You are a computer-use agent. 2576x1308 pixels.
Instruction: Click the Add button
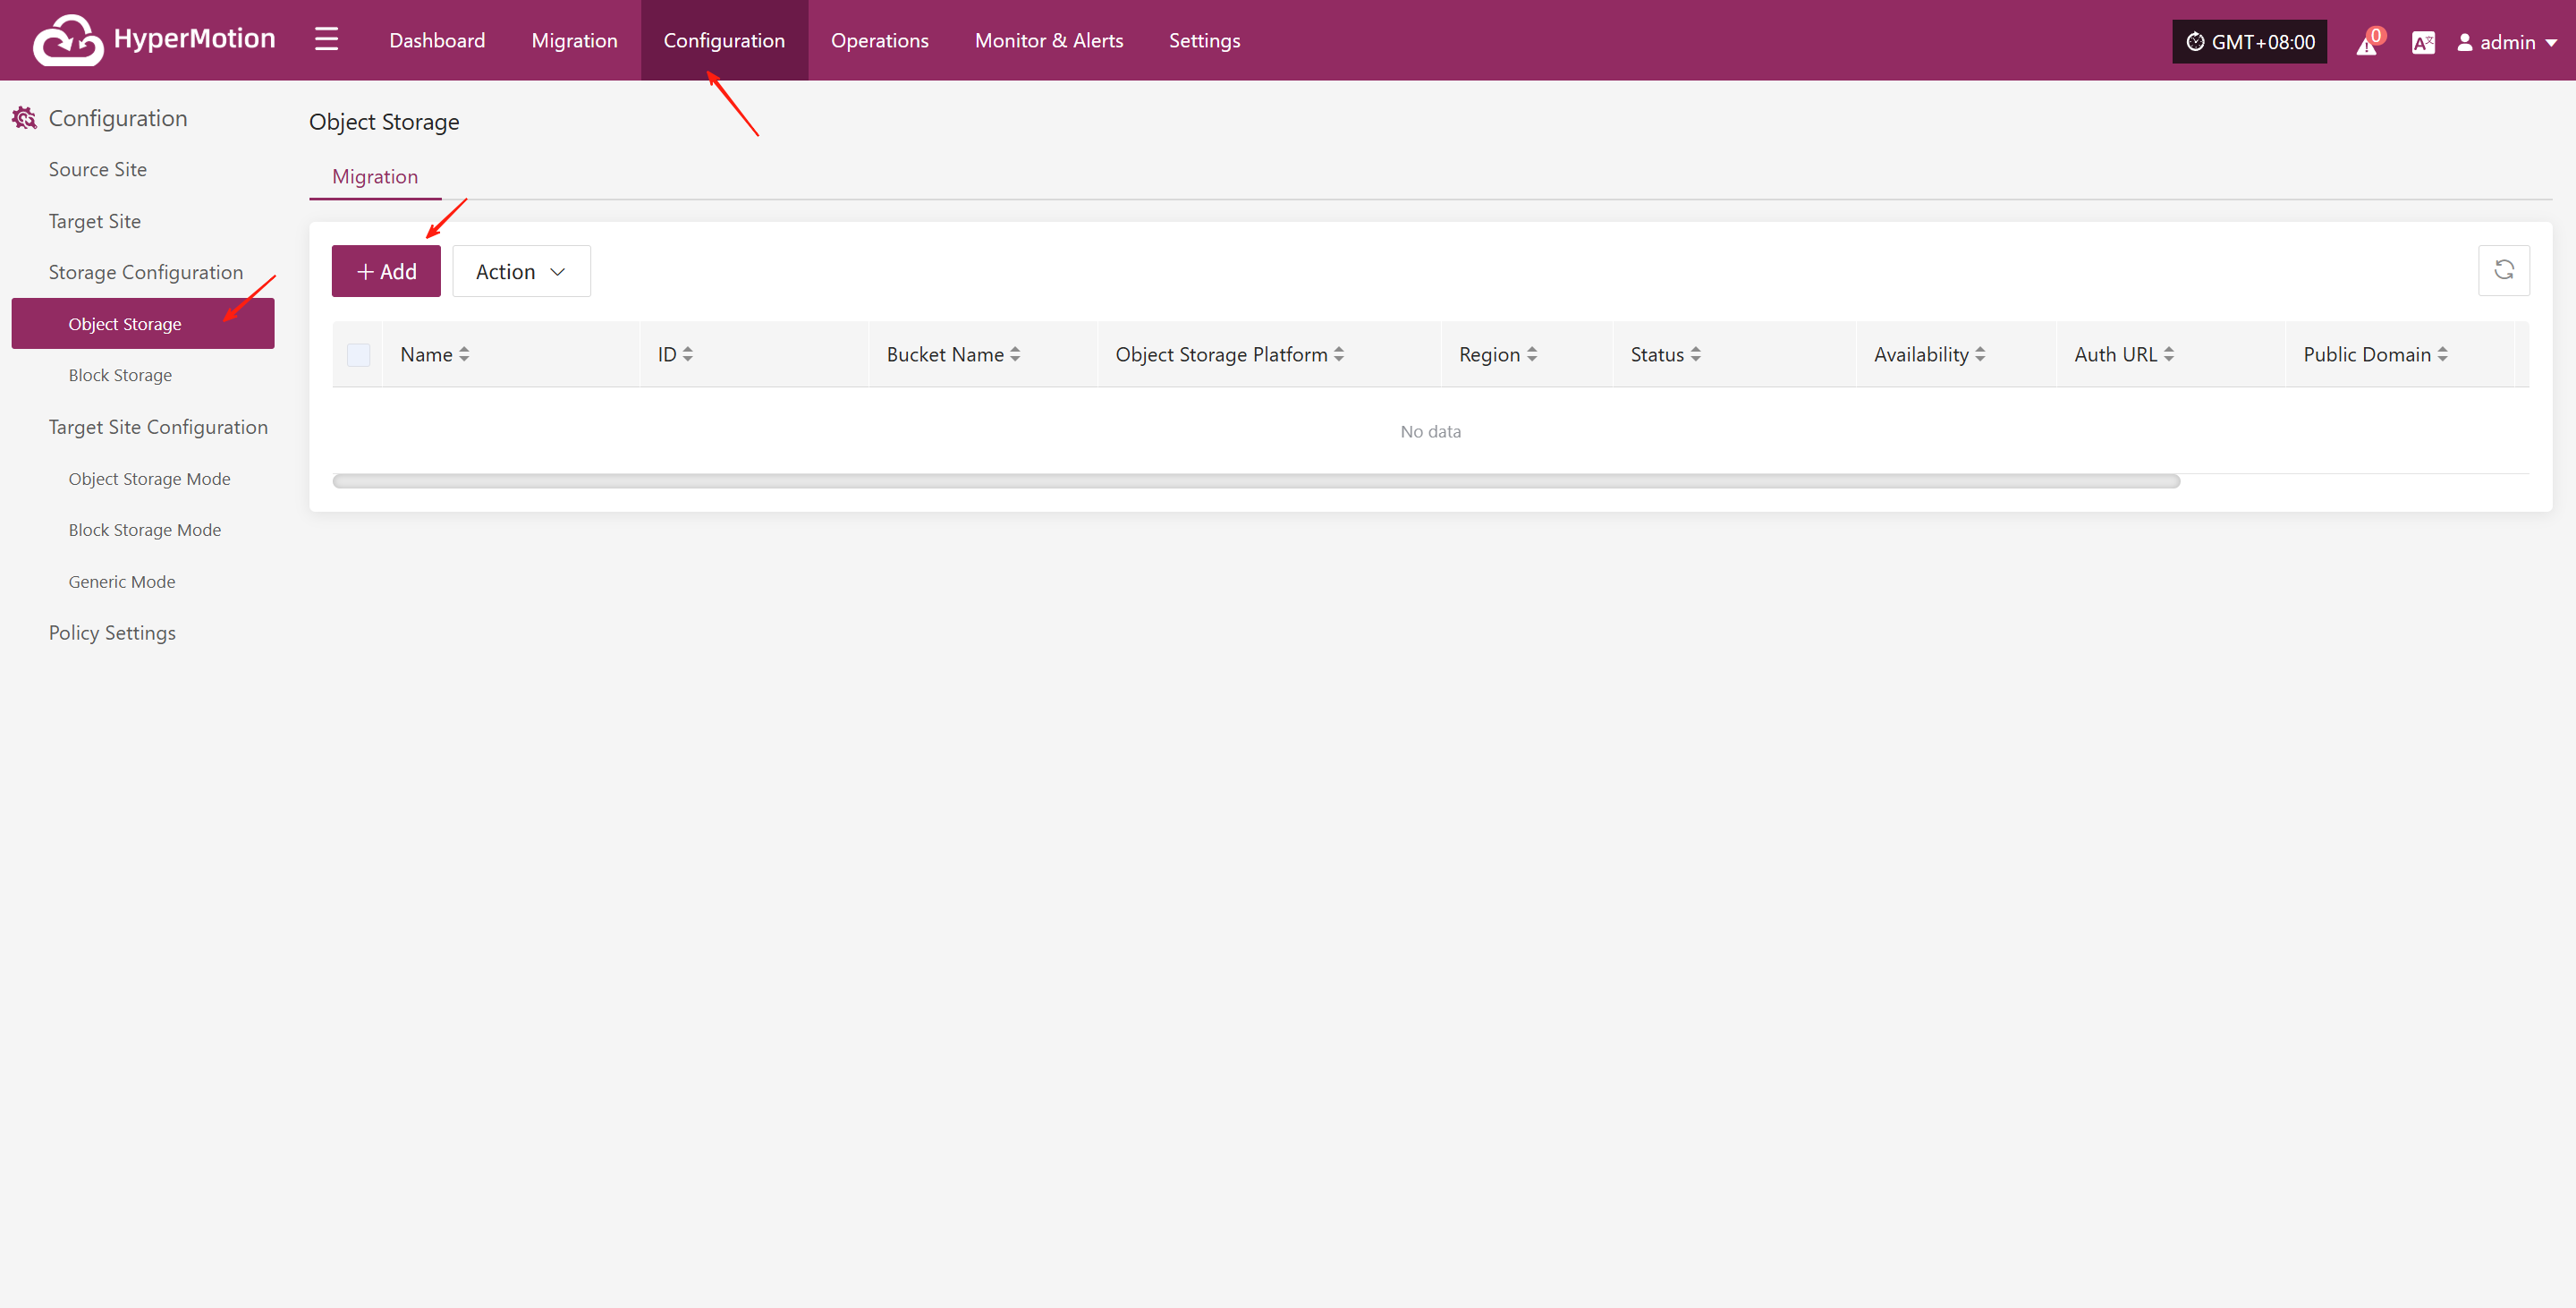click(x=386, y=271)
